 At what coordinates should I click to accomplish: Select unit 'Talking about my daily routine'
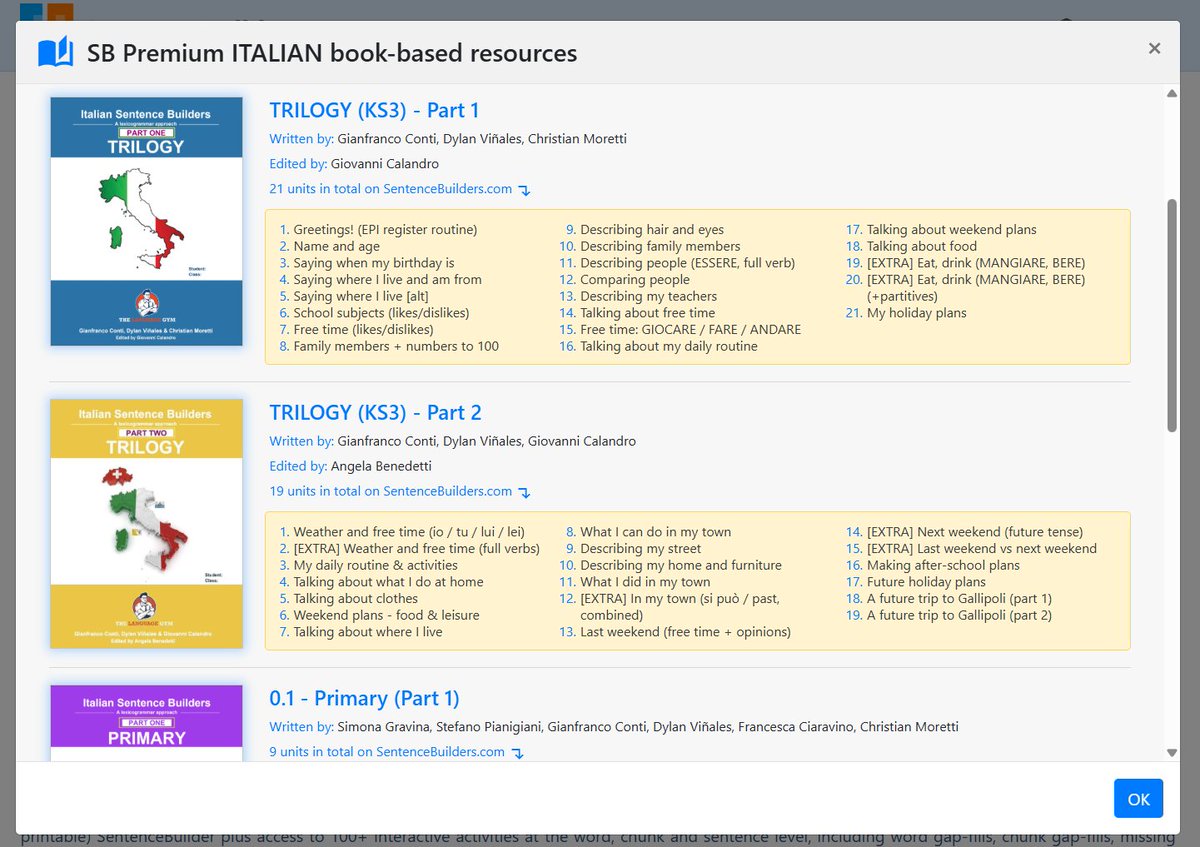click(669, 346)
